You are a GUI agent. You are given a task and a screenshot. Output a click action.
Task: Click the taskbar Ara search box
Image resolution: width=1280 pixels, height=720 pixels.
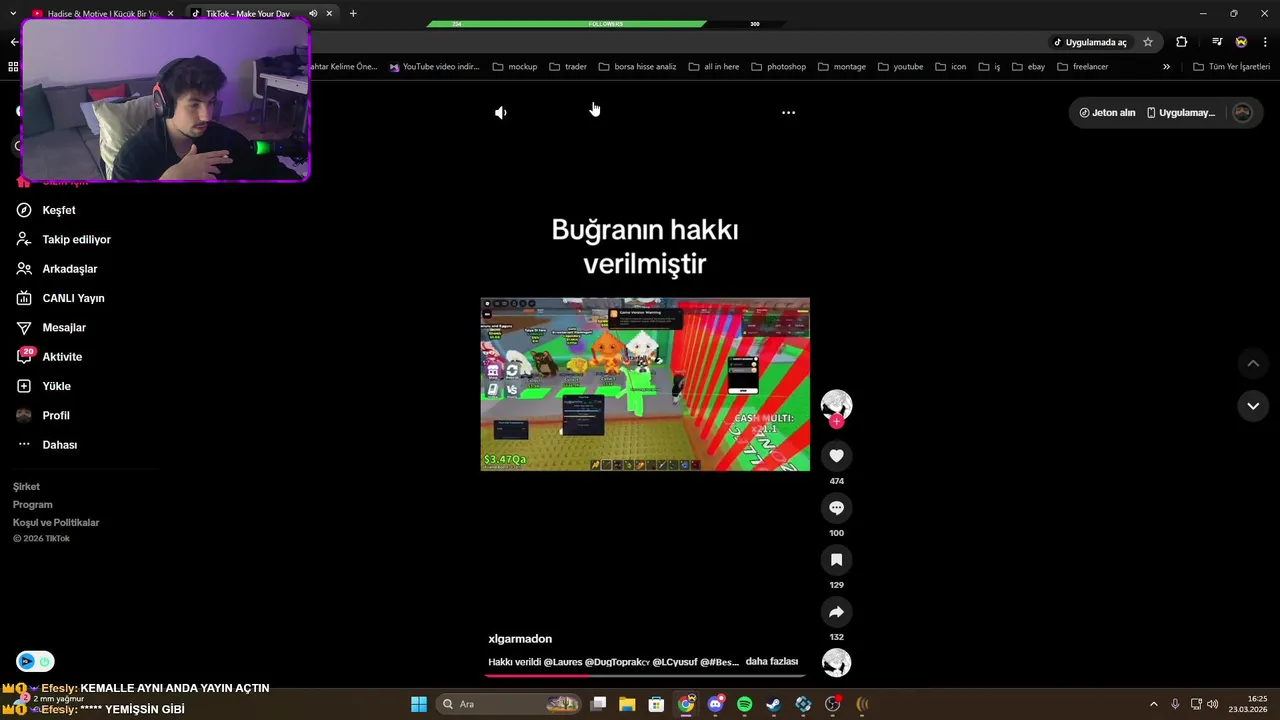coord(510,704)
